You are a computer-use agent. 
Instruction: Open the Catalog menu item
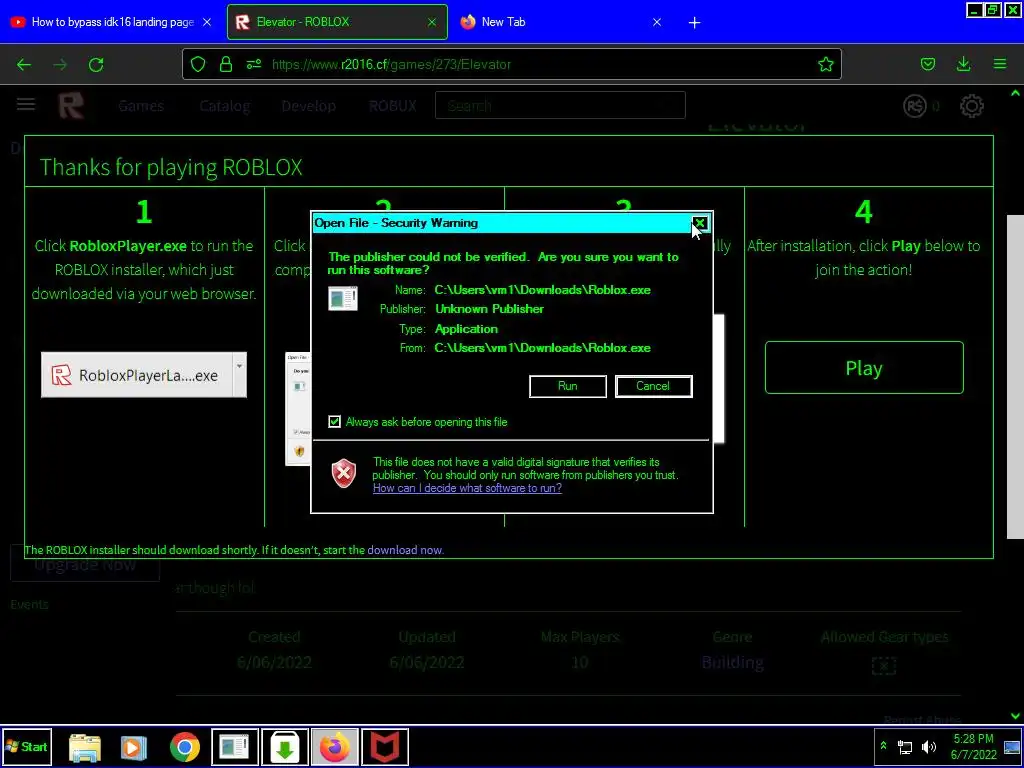coord(225,106)
